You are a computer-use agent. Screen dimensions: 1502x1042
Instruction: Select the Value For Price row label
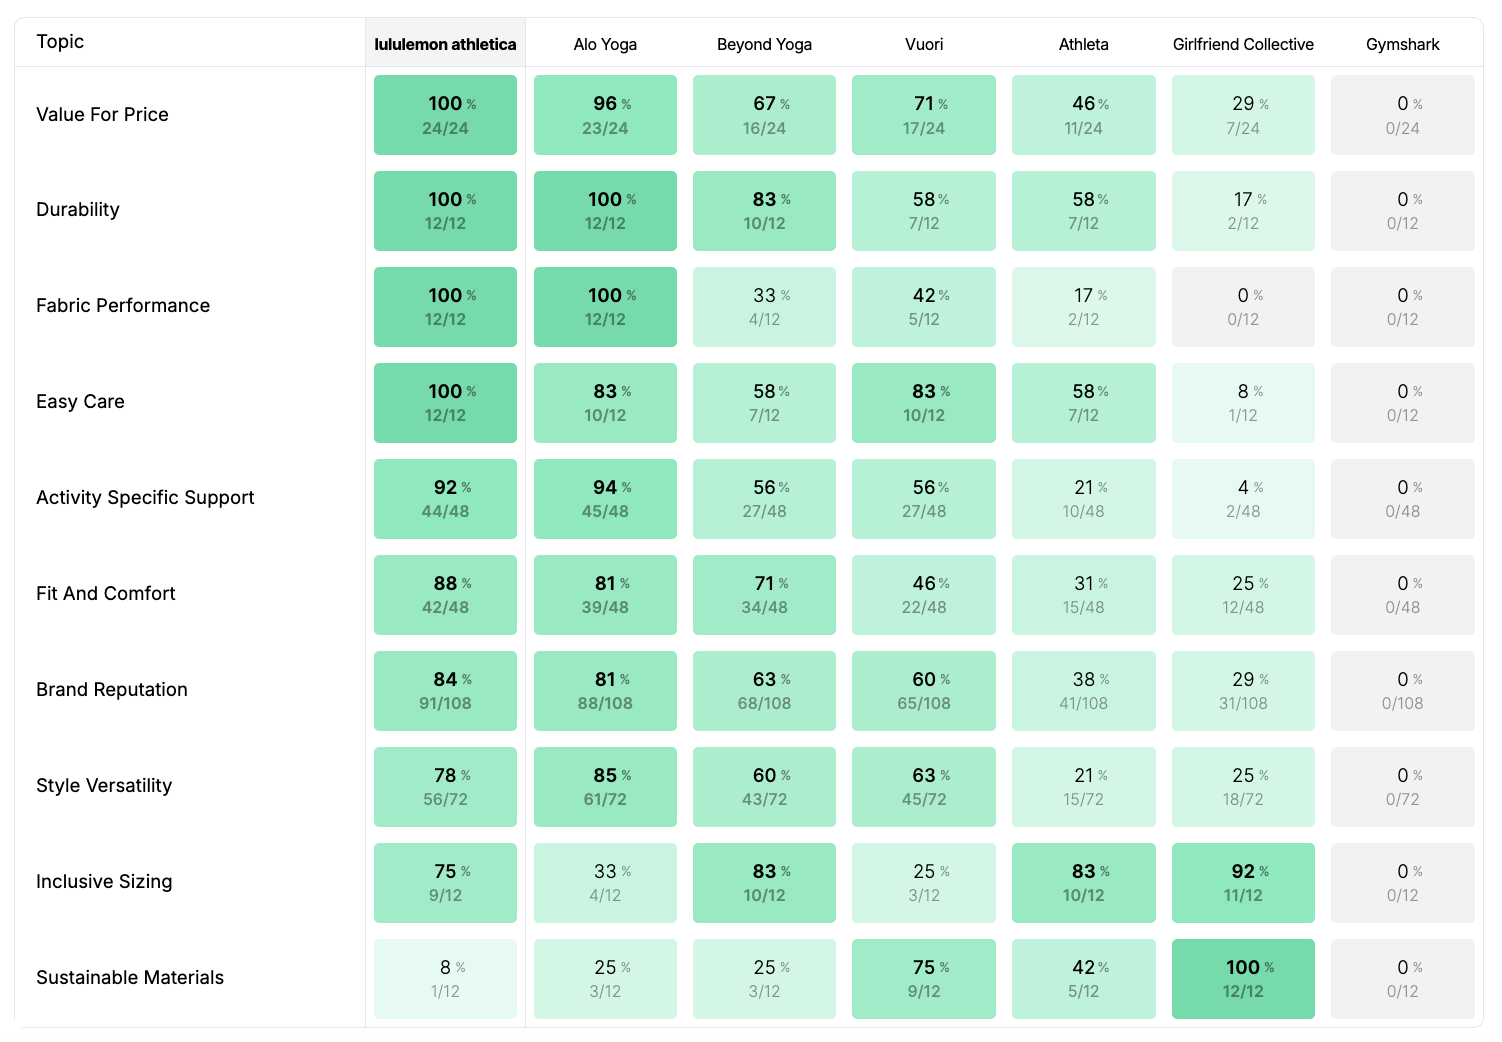click(x=102, y=114)
